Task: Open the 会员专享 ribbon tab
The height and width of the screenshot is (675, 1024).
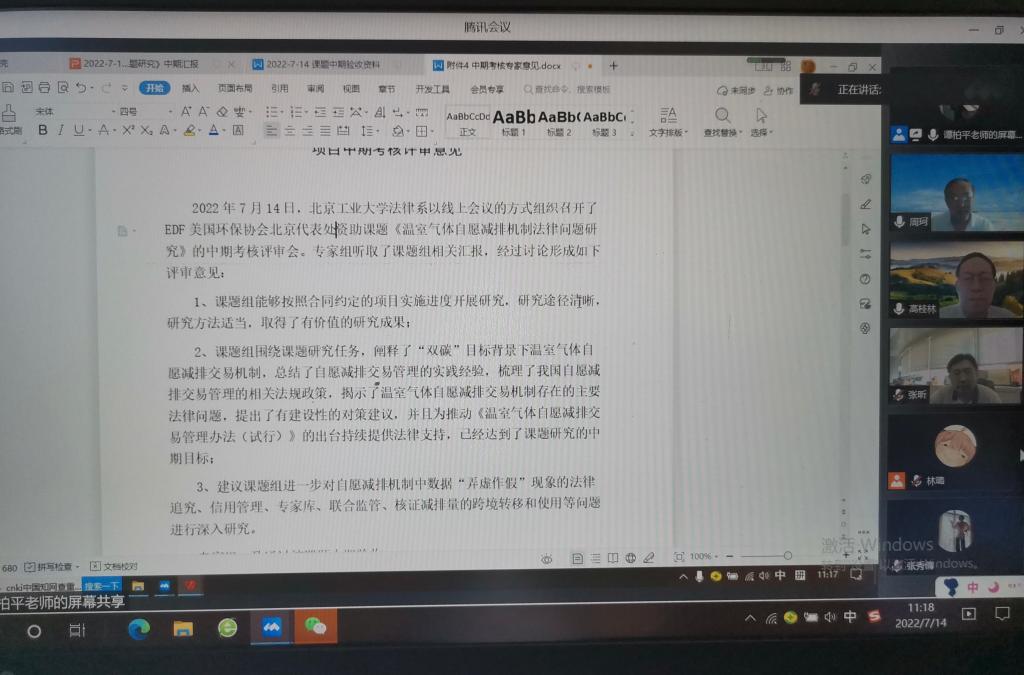Action: tap(487, 89)
